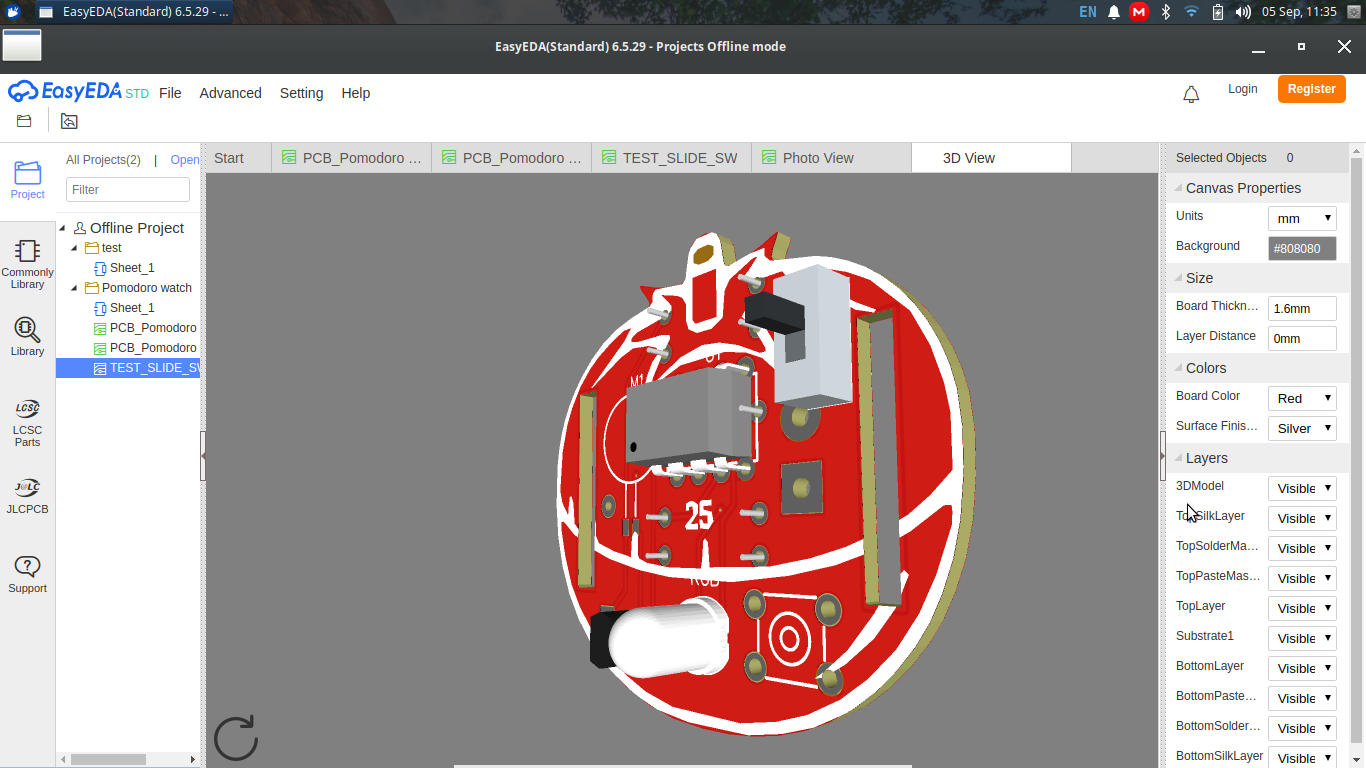Change Substrate1 visibility setting

1302,638
